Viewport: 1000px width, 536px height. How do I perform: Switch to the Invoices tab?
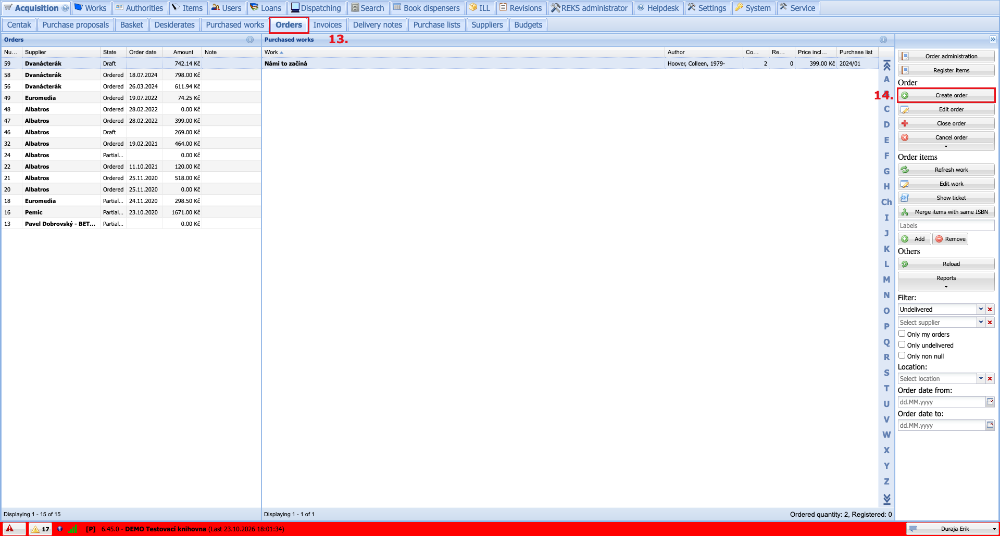pyautogui.click(x=328, y=25)
